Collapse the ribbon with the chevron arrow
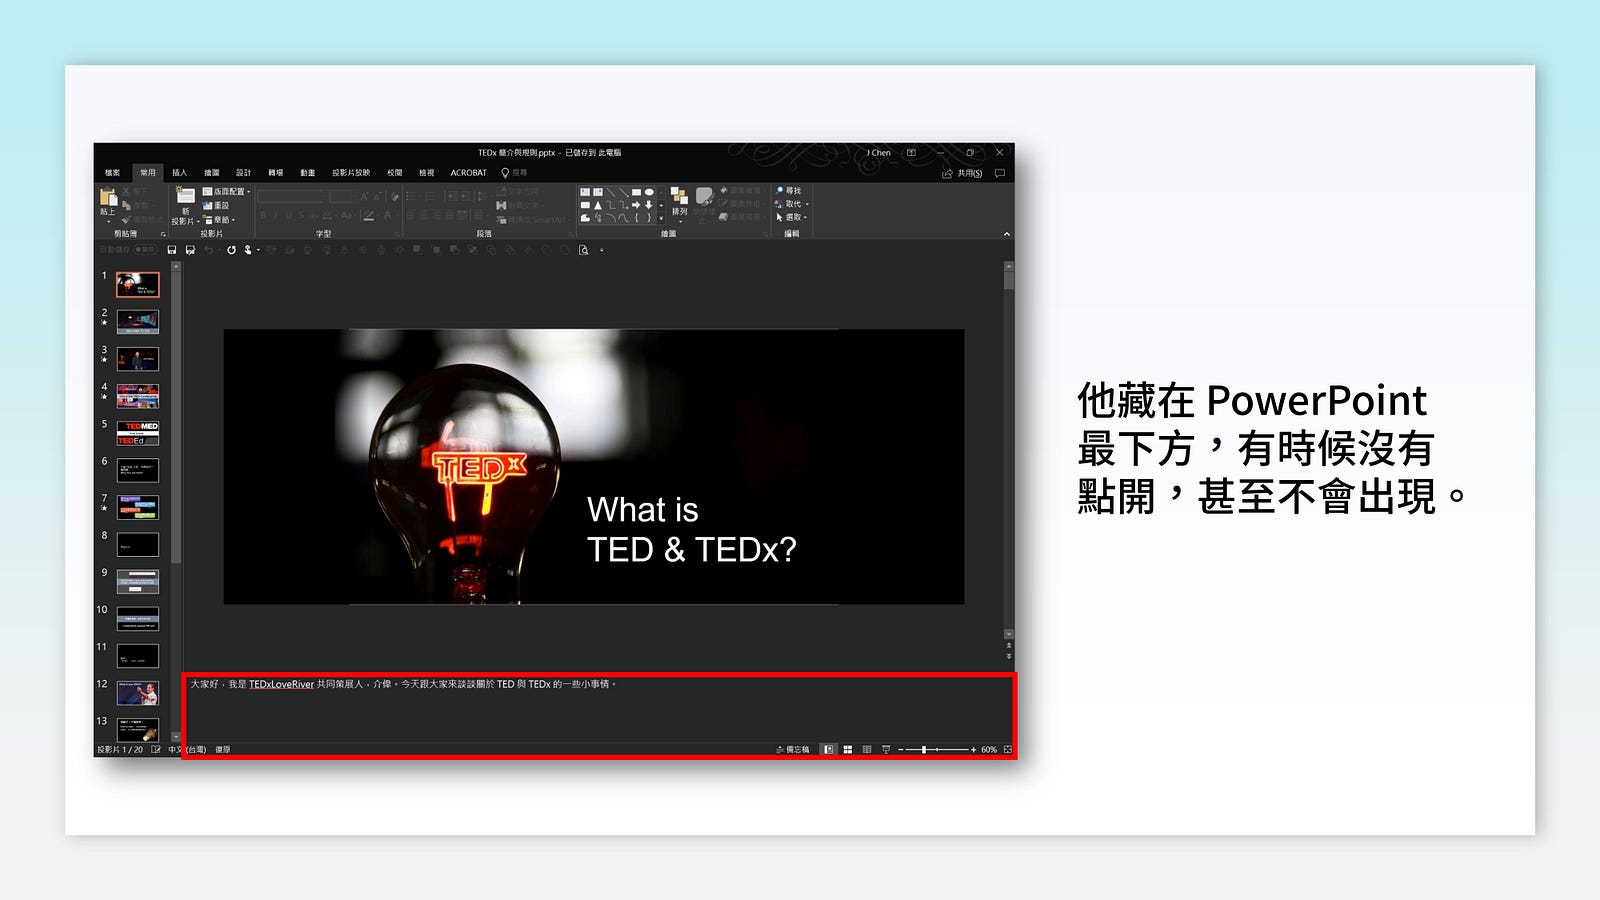The image size is (1600, 900). pyautogui.click(x=1006, y=234)
